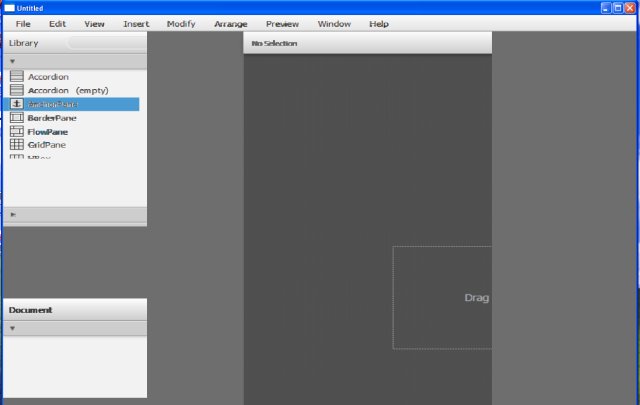Image resolution: width=640 pixels, height=405 pixels.
Task: Expand the collapsed Library section below list
Action: (x=13, y=214)
